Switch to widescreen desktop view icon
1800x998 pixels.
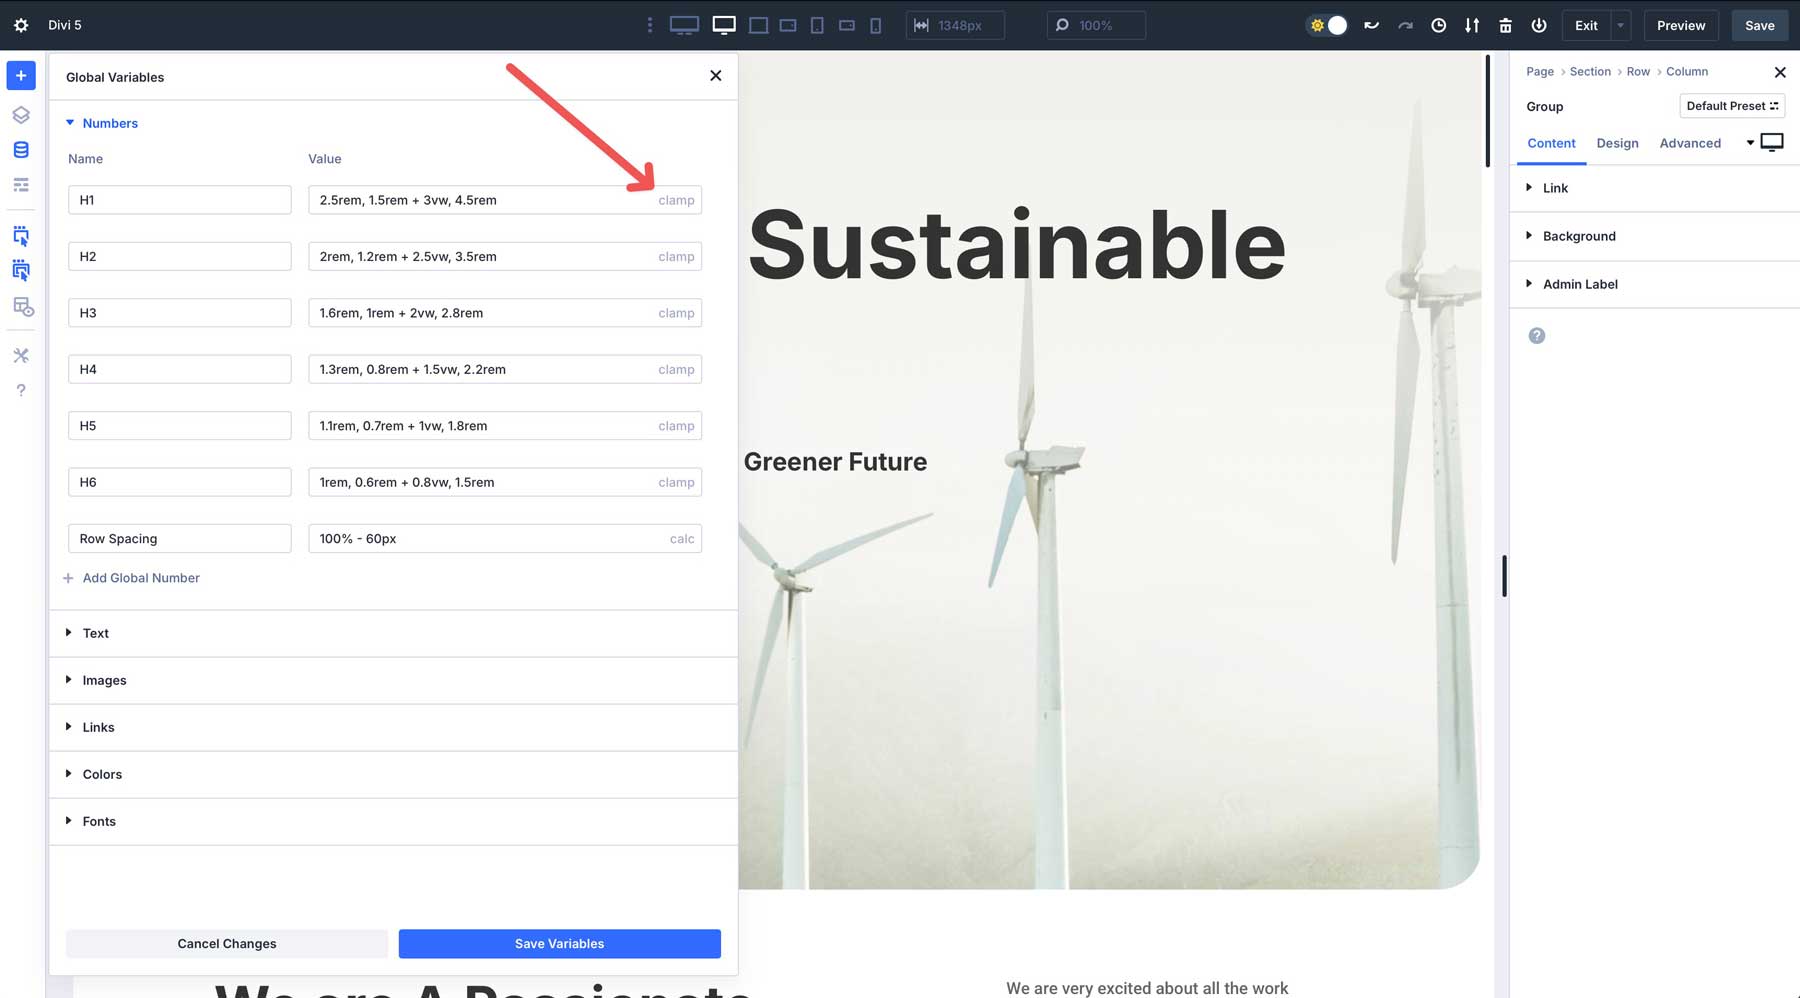684,25
